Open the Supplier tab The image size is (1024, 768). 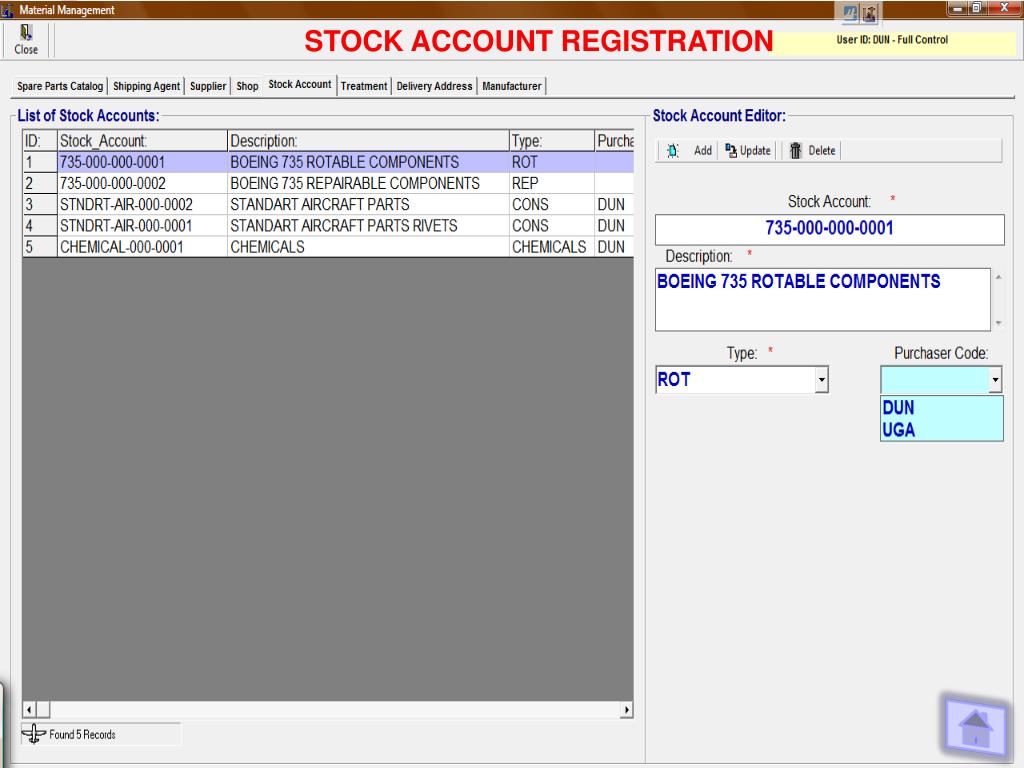point(208,86)
